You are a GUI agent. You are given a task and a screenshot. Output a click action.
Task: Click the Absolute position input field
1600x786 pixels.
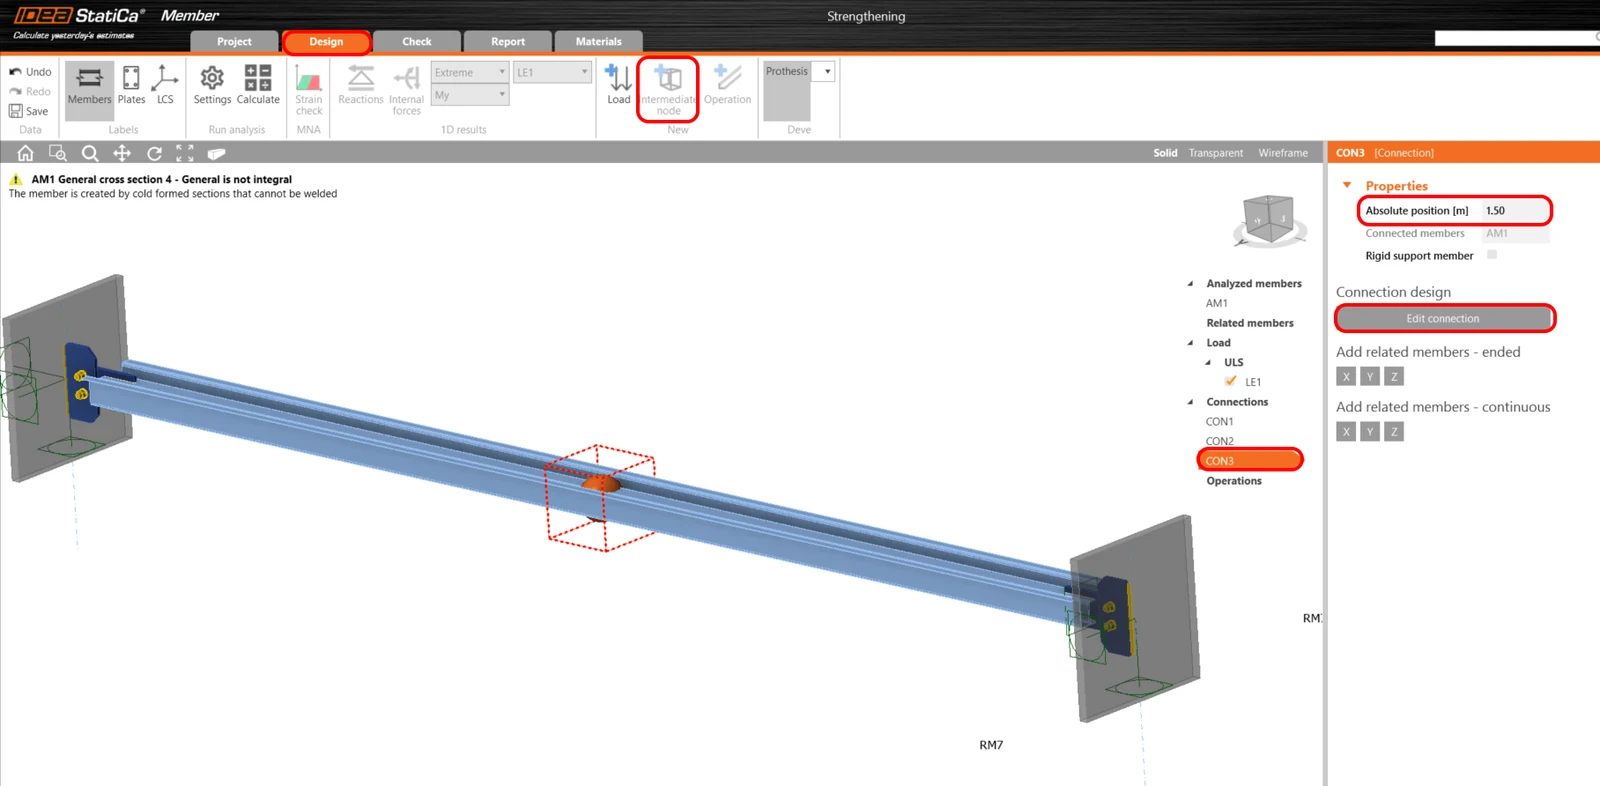click(x=1514, y=211)
